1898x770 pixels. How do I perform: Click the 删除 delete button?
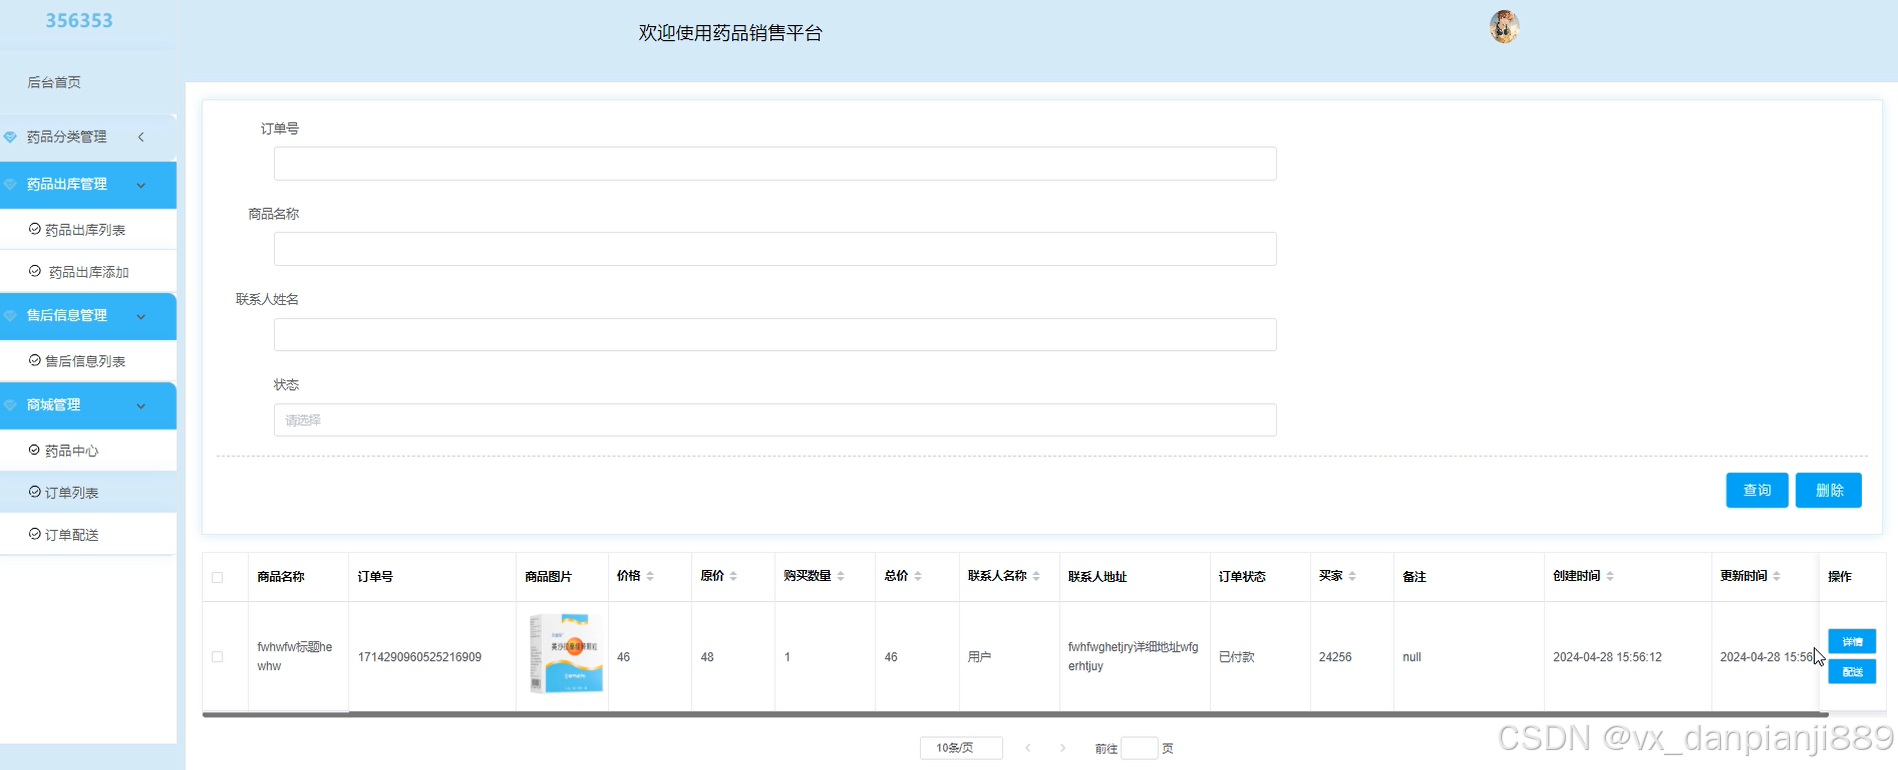click(1829, 490)
